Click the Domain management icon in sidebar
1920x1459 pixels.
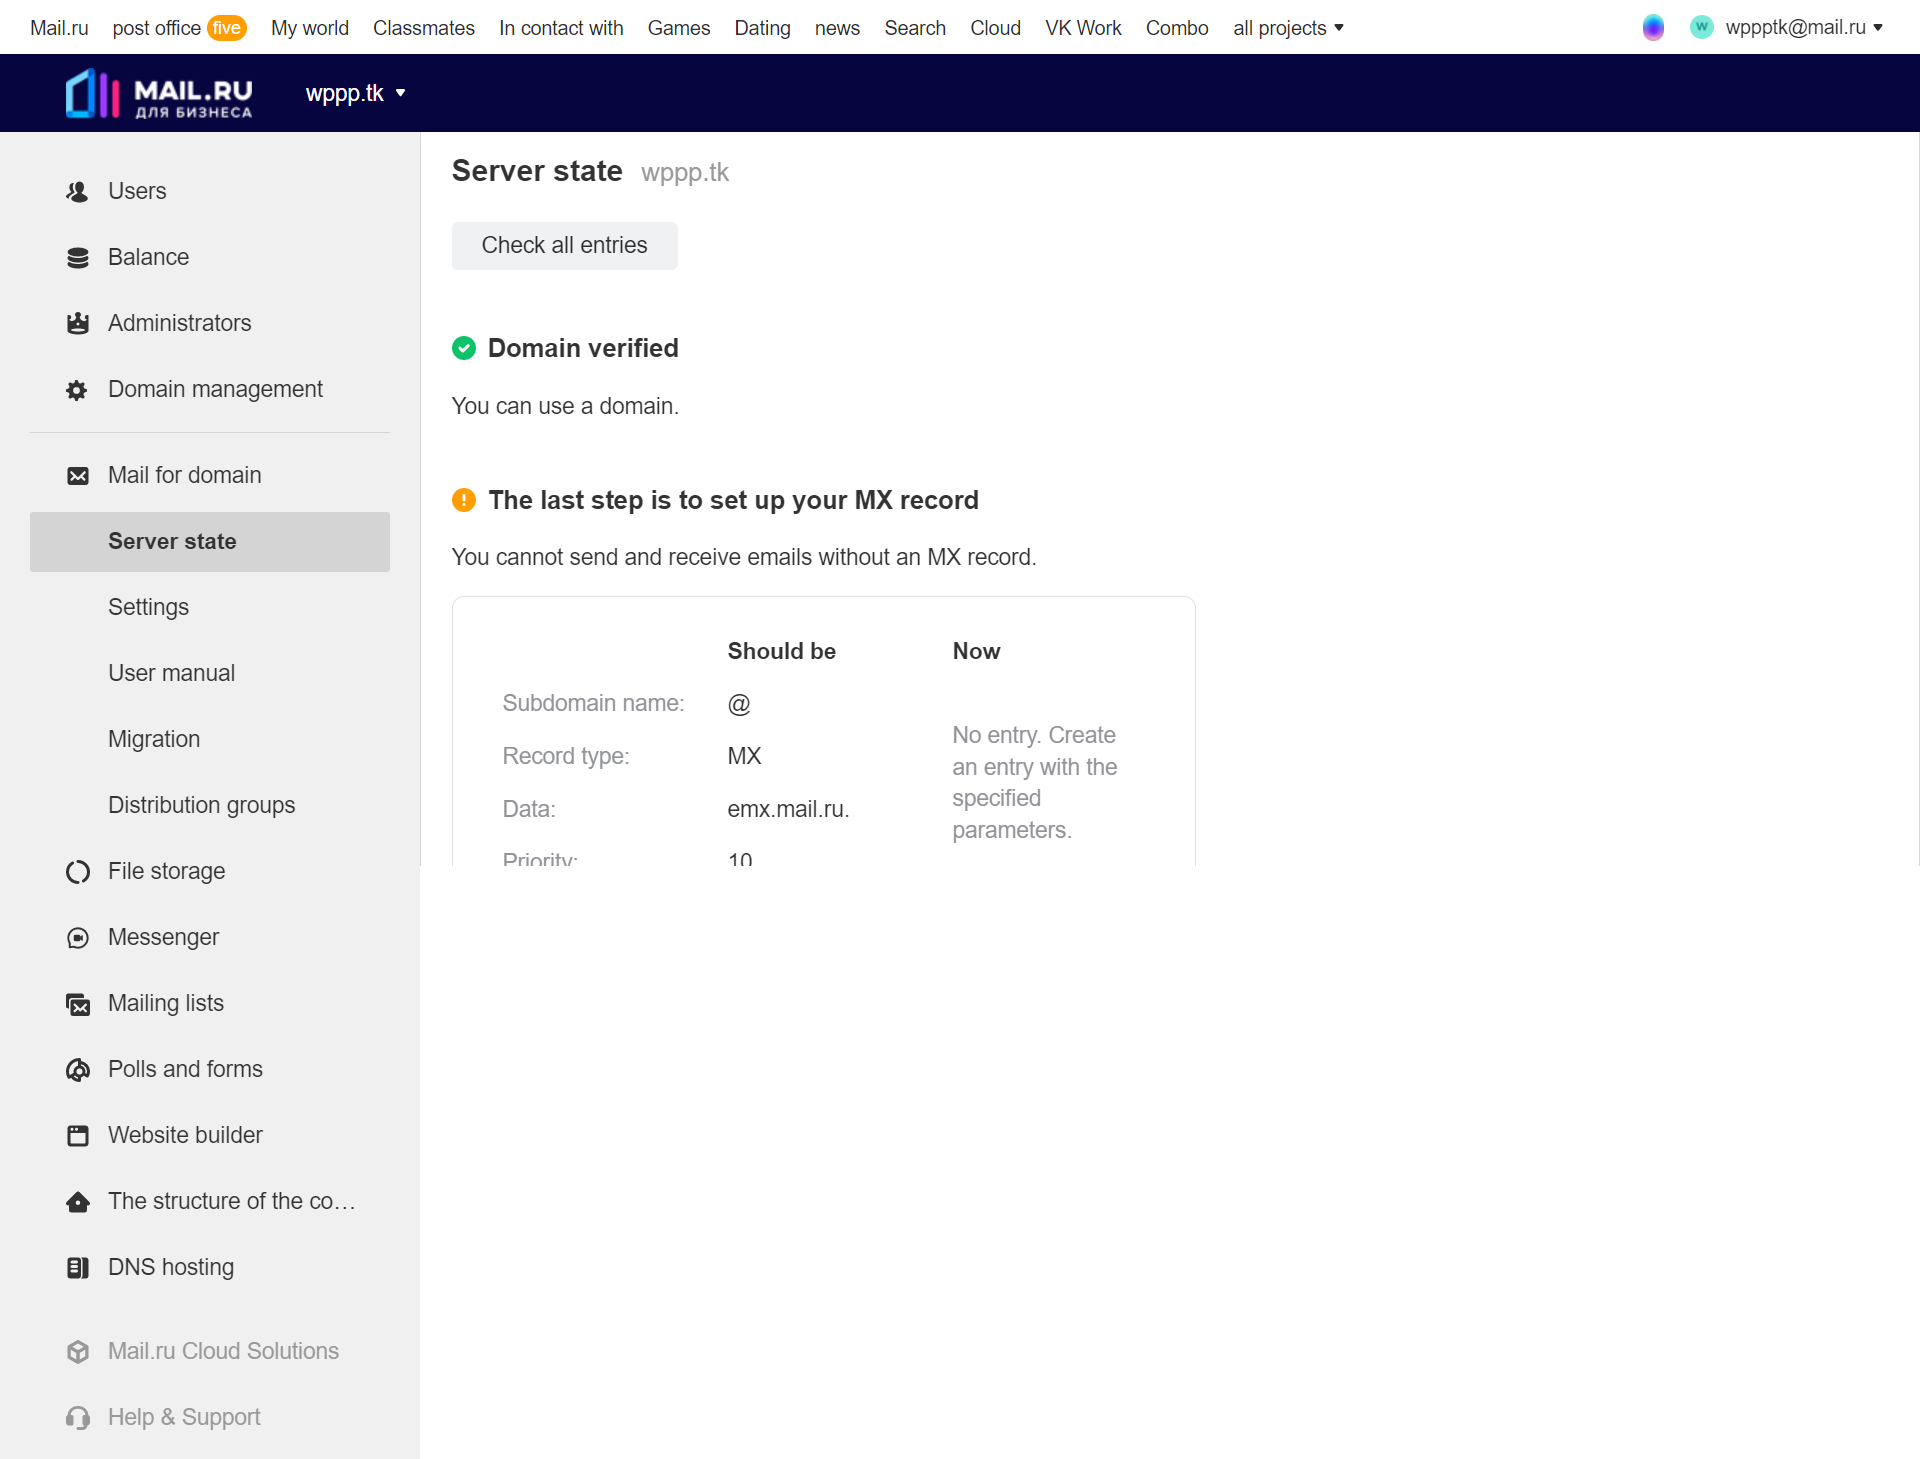click(78, 389)
